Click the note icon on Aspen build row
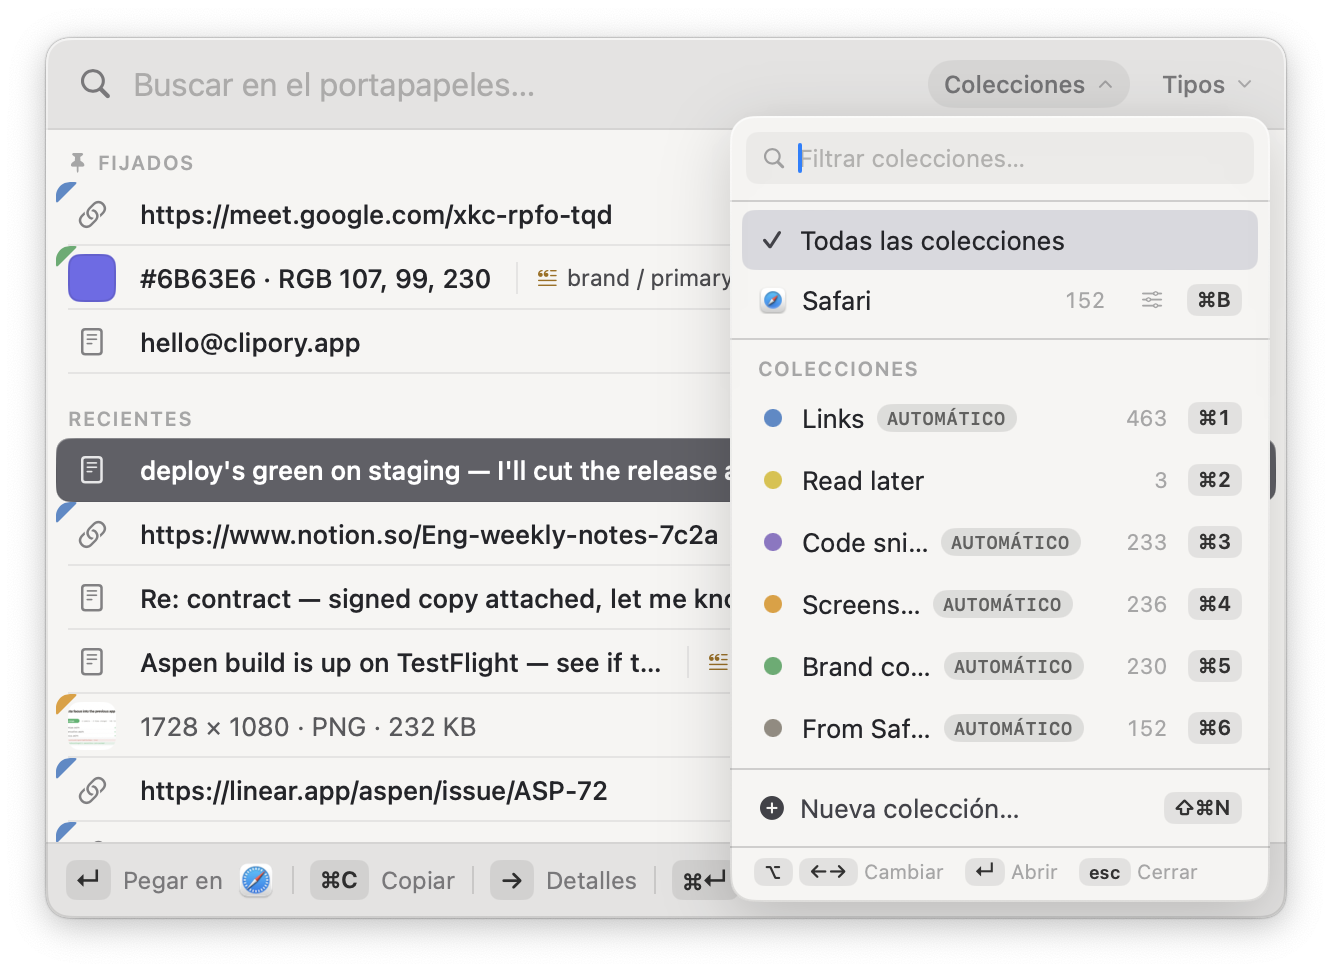Screen dimensions: 1332x972 (x=718, y=662)
